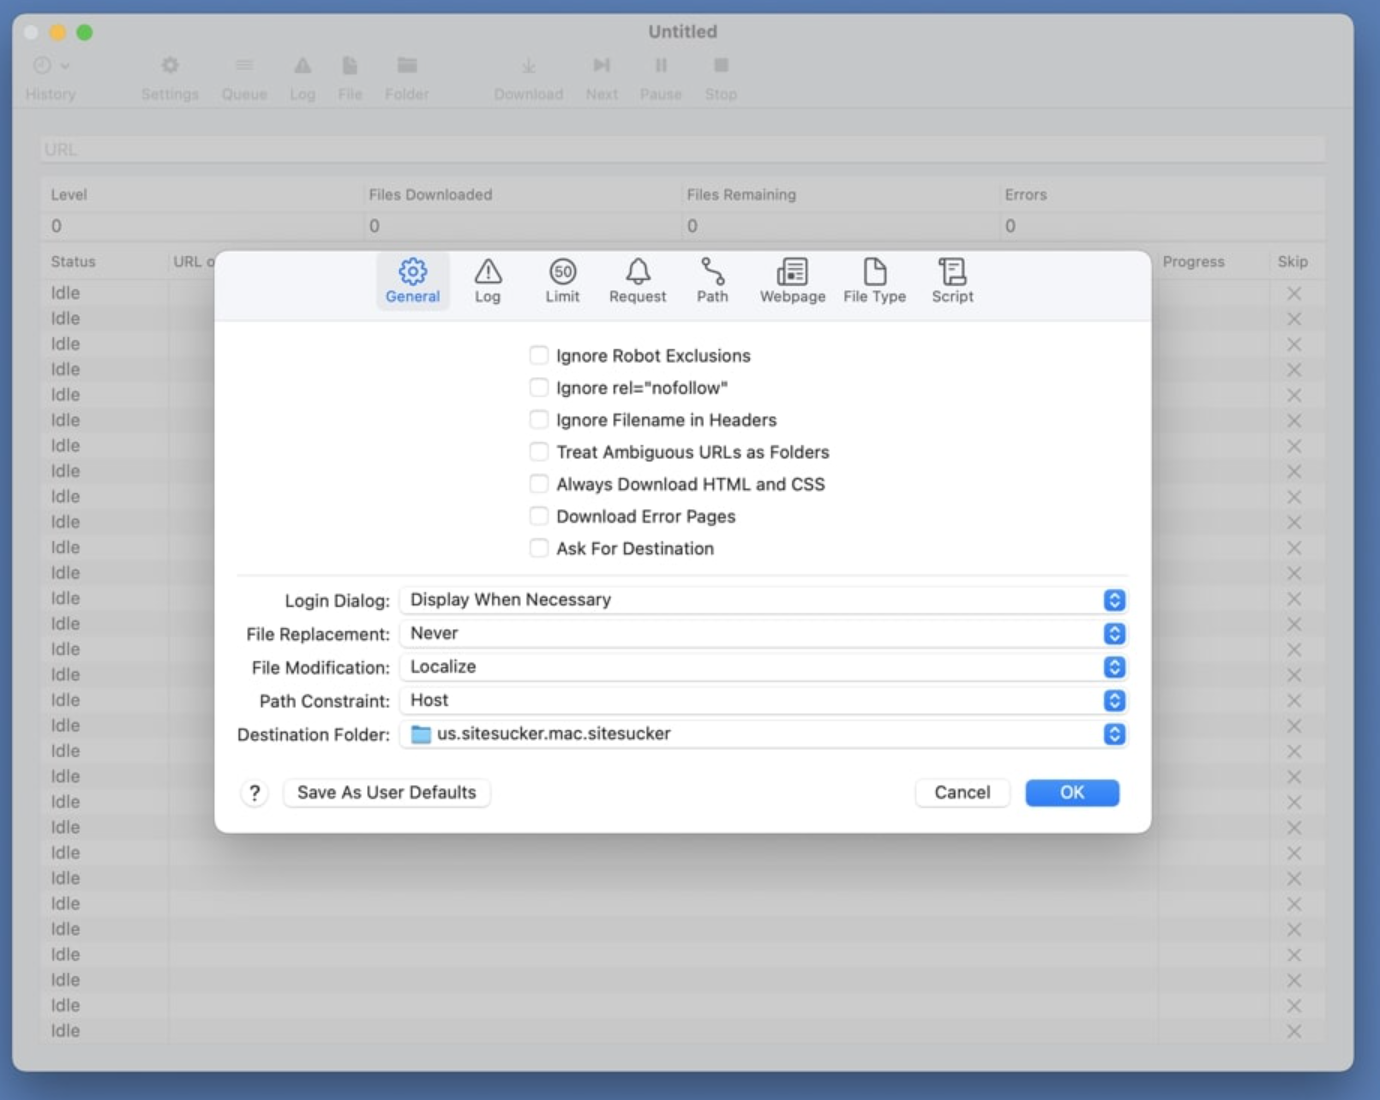Click the Level label

[x=69, y=195]
